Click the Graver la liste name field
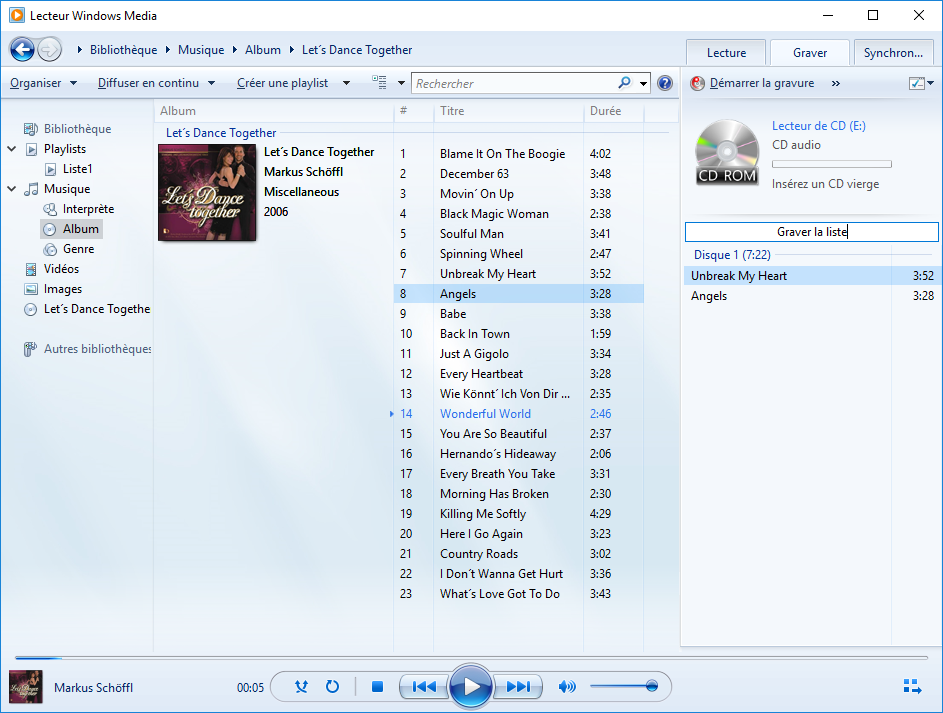 pos(811,231)
